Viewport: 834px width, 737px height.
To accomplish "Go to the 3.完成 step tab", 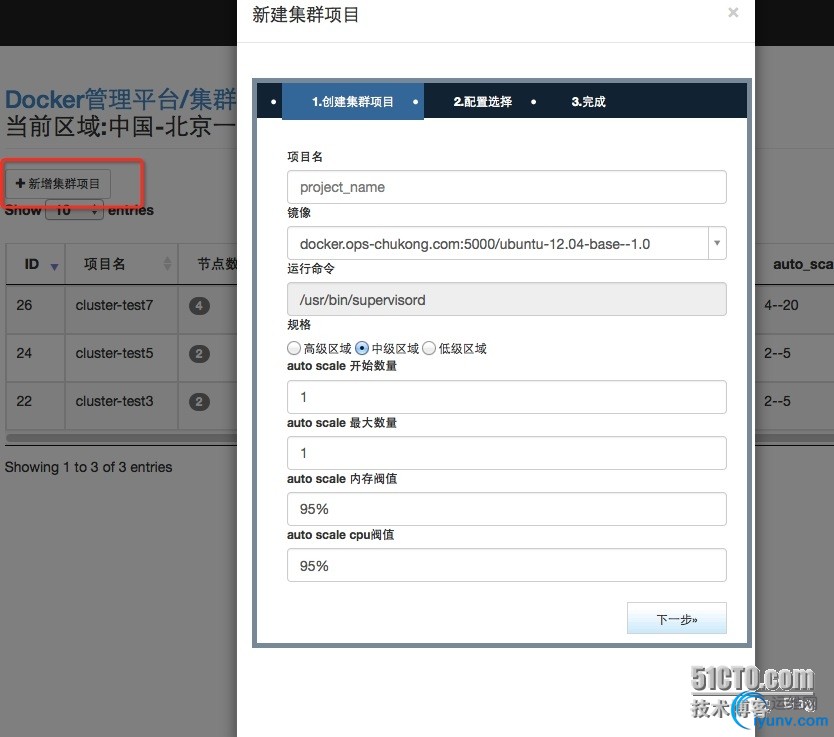I will [x=588, y=102].
